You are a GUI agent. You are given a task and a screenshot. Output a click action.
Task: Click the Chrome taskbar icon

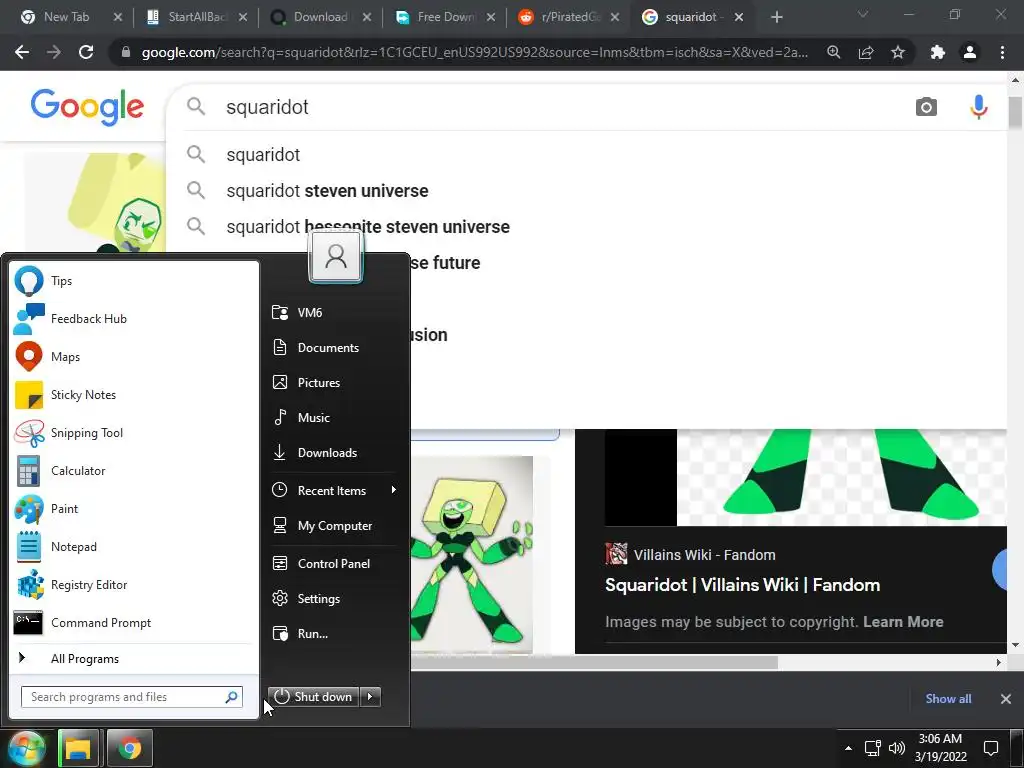(129, 748)
